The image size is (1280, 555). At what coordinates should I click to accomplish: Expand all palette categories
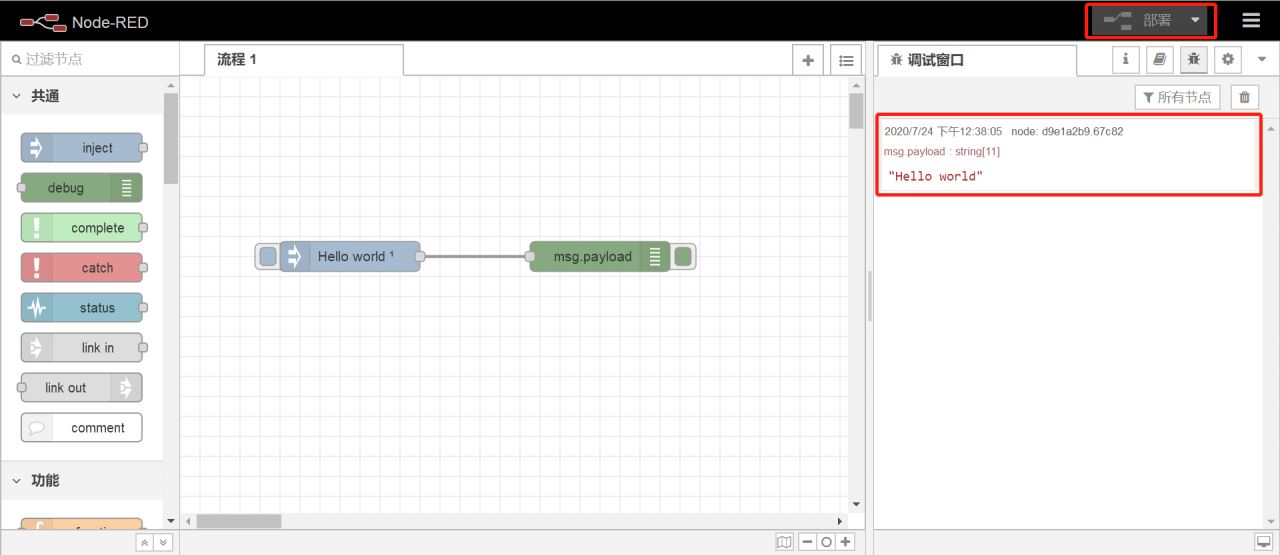(x=164, y=542)
